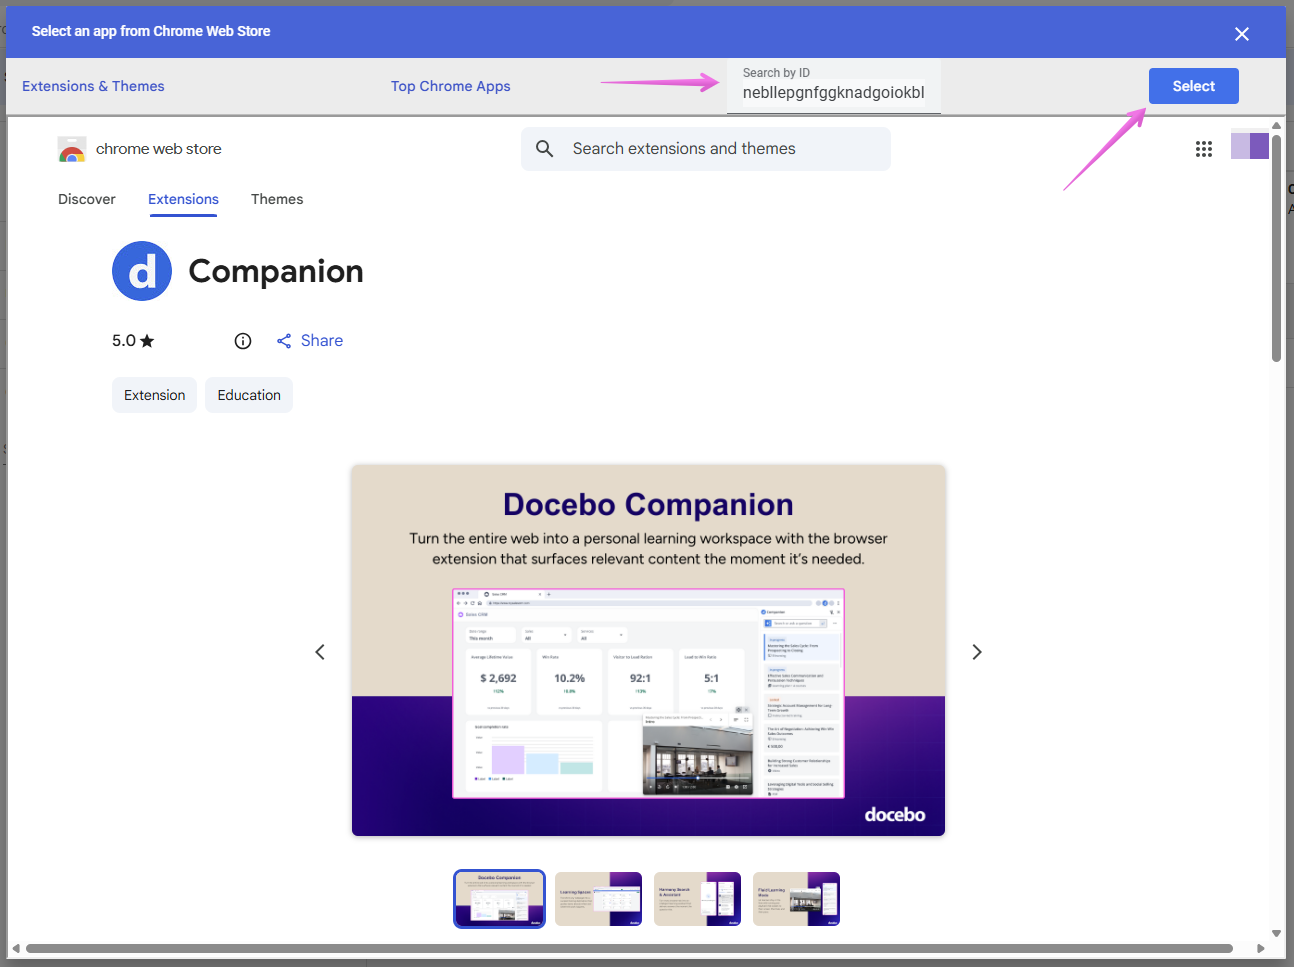
Task: Open Top Chrome Apps link
Action: pos(450,86)
